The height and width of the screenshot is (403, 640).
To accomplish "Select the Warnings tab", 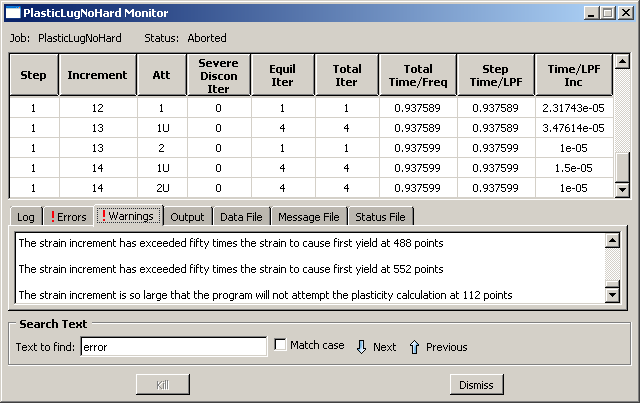I will point(127,216).
